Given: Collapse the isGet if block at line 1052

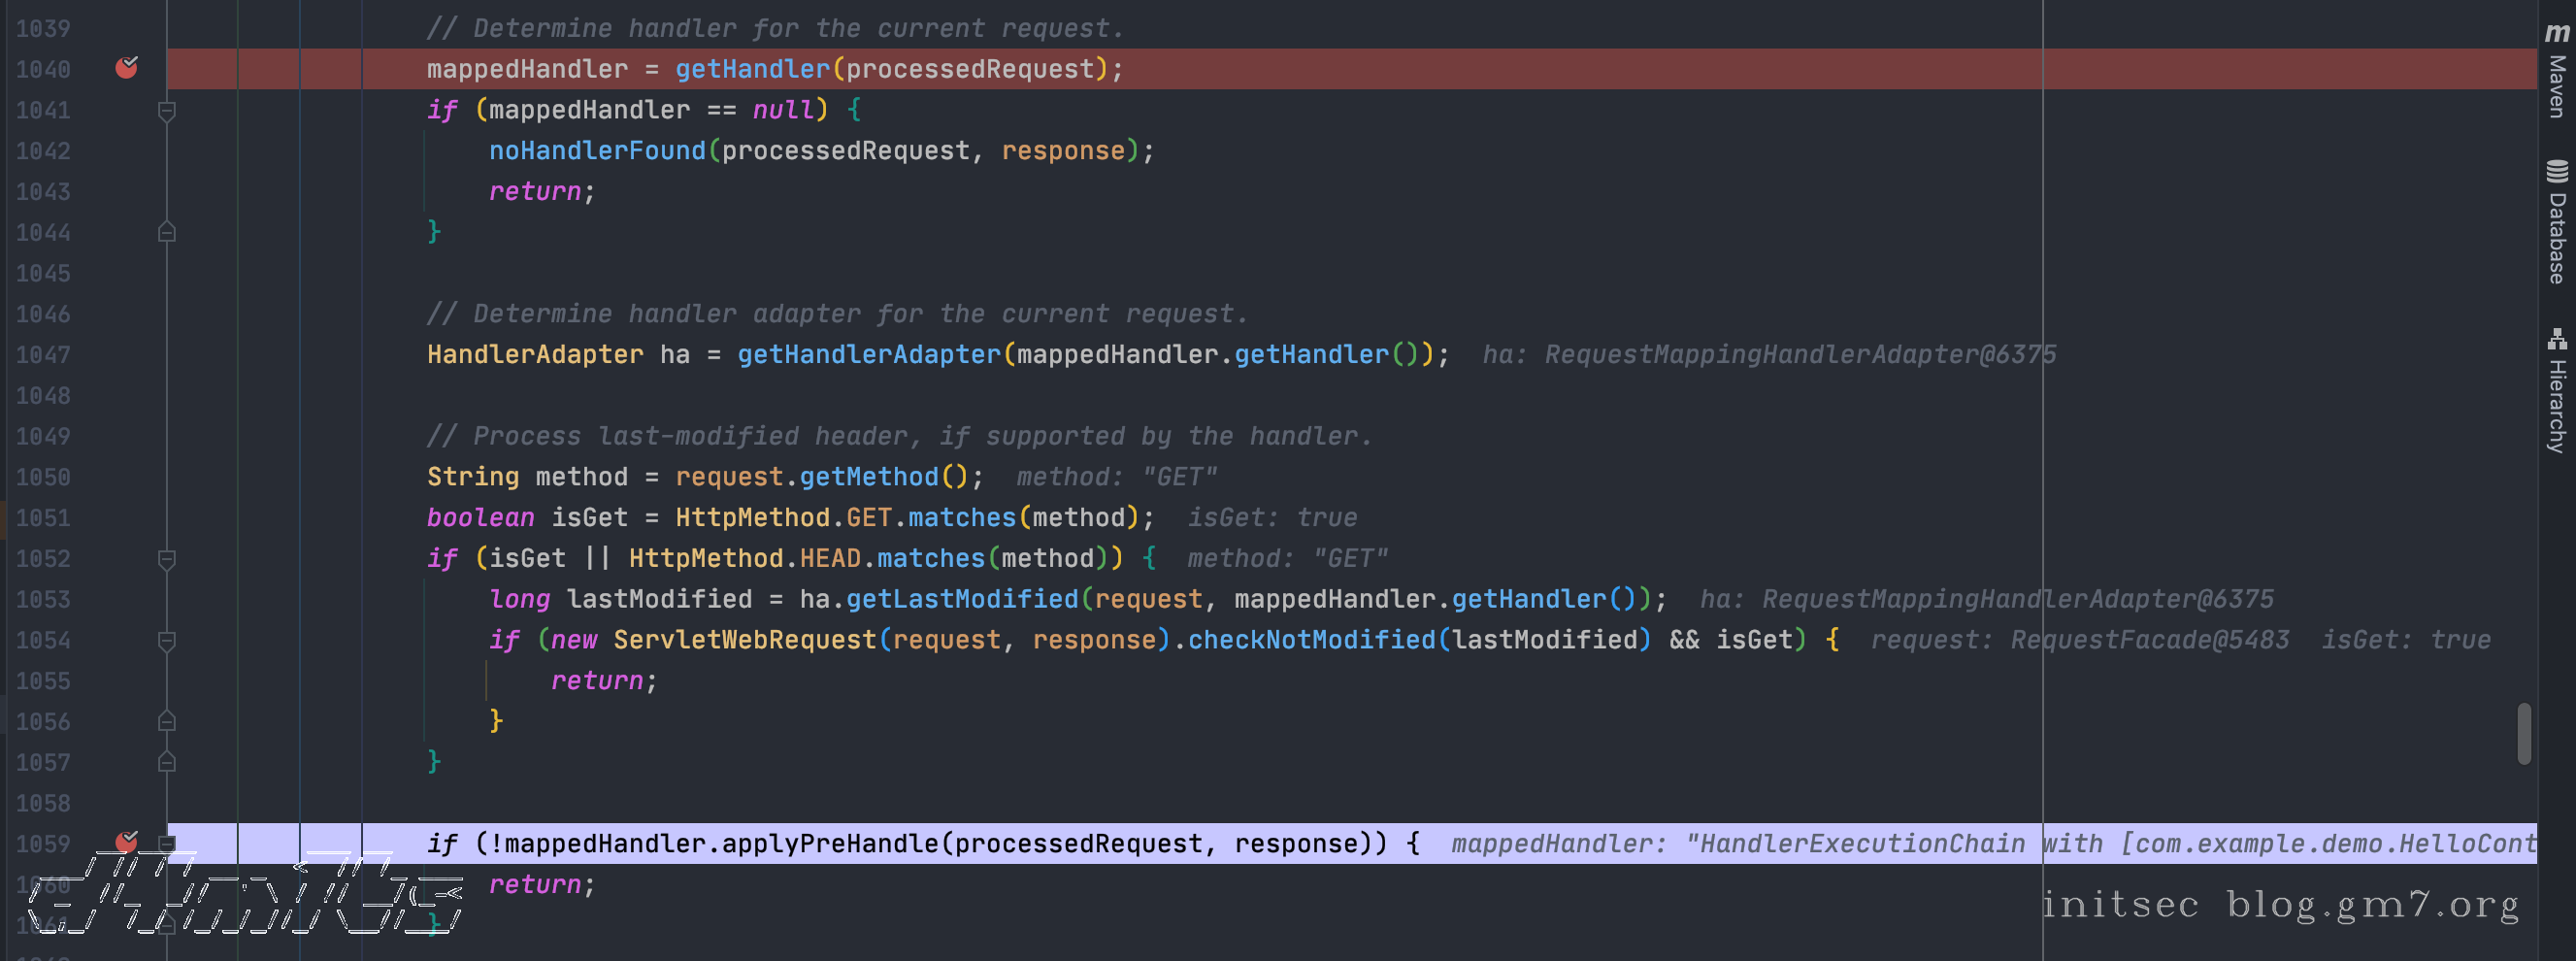Looking at the screenshot, I should (167, 558).
